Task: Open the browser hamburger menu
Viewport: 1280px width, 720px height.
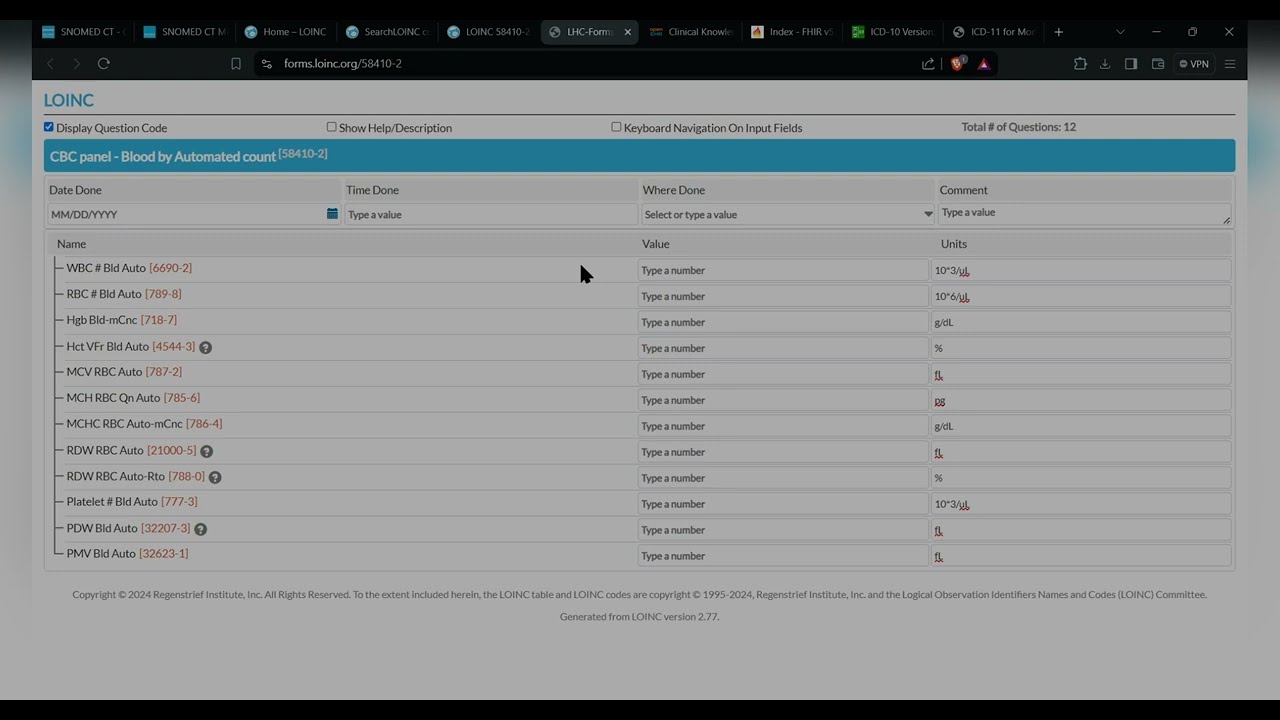Action: [x=1230, y=63]
